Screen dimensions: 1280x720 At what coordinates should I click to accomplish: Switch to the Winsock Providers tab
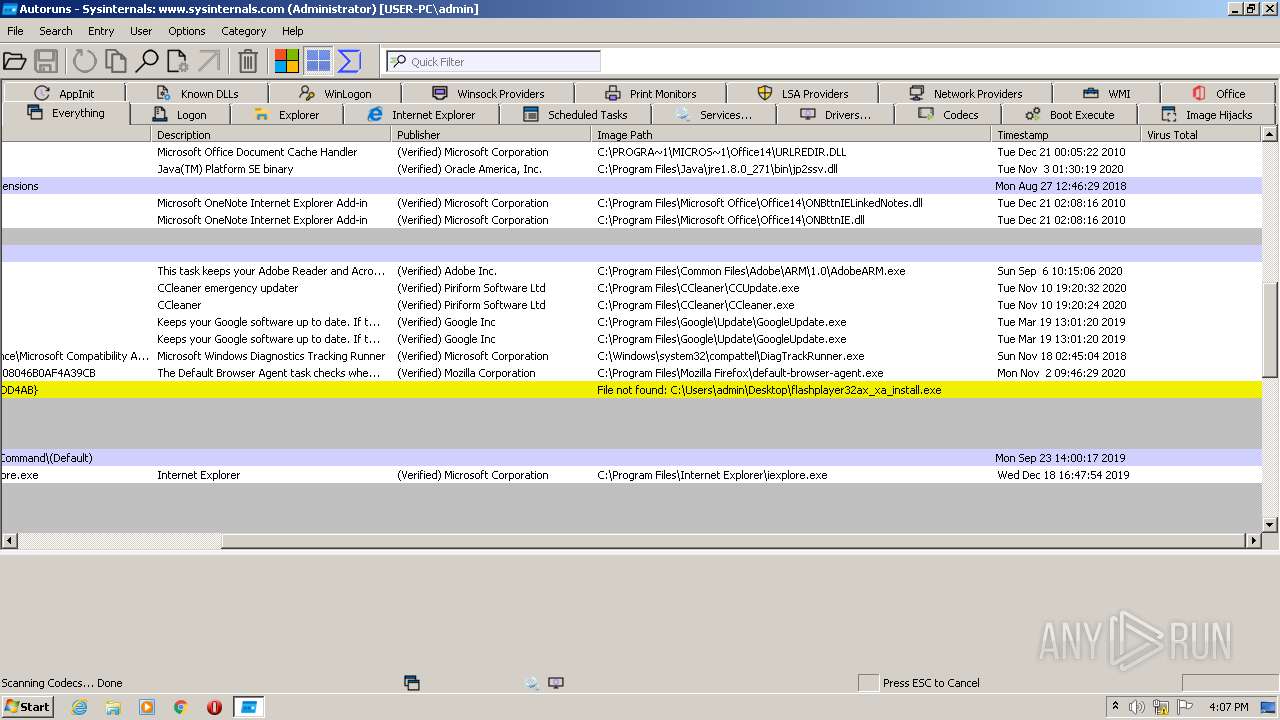tap(489, 93)
